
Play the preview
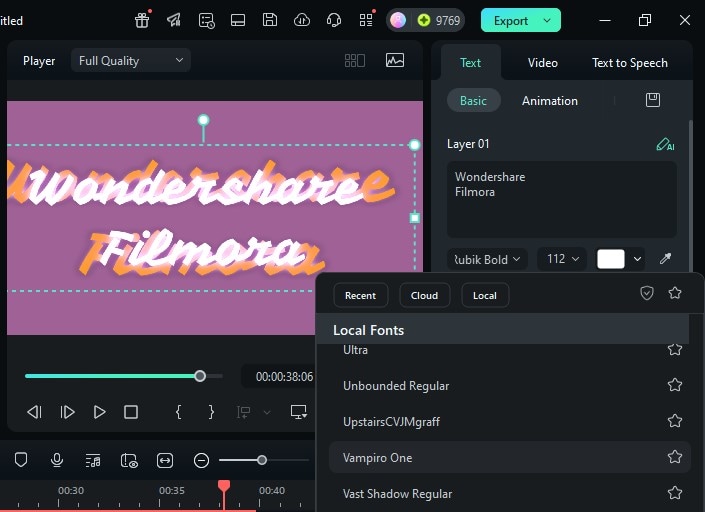(99, 412)
